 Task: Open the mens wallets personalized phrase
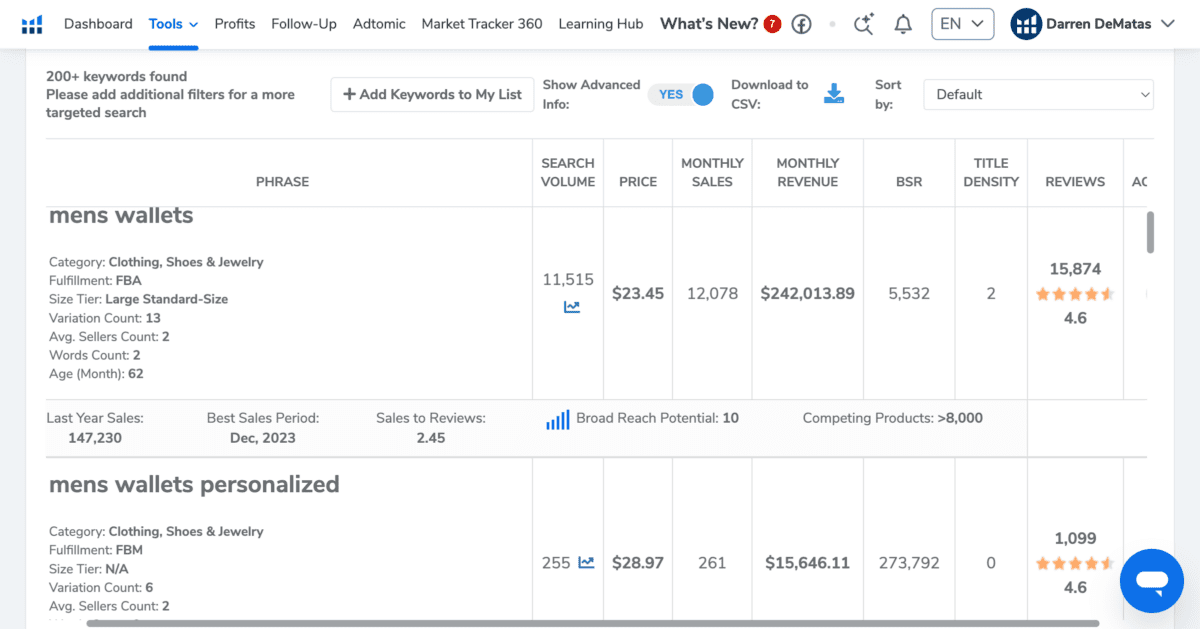194,485
